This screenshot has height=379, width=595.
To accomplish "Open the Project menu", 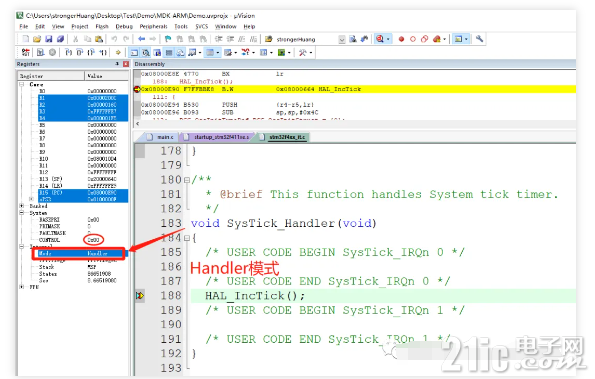I will [79, 26].
